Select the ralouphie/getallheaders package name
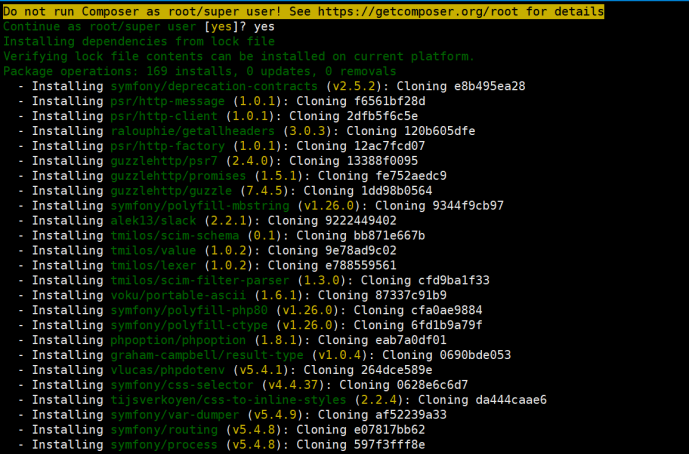Image resolution: width=690 pixels, height=454 pixels. point(193,131)
